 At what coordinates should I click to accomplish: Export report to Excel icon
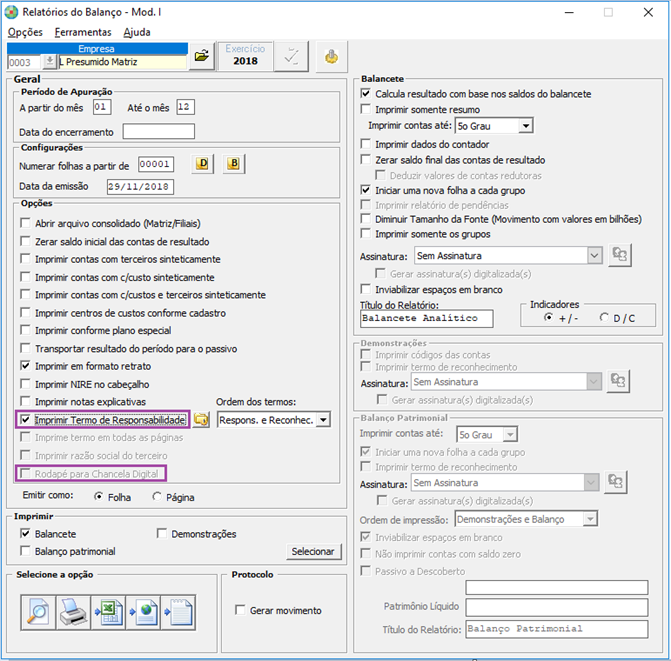108,613
